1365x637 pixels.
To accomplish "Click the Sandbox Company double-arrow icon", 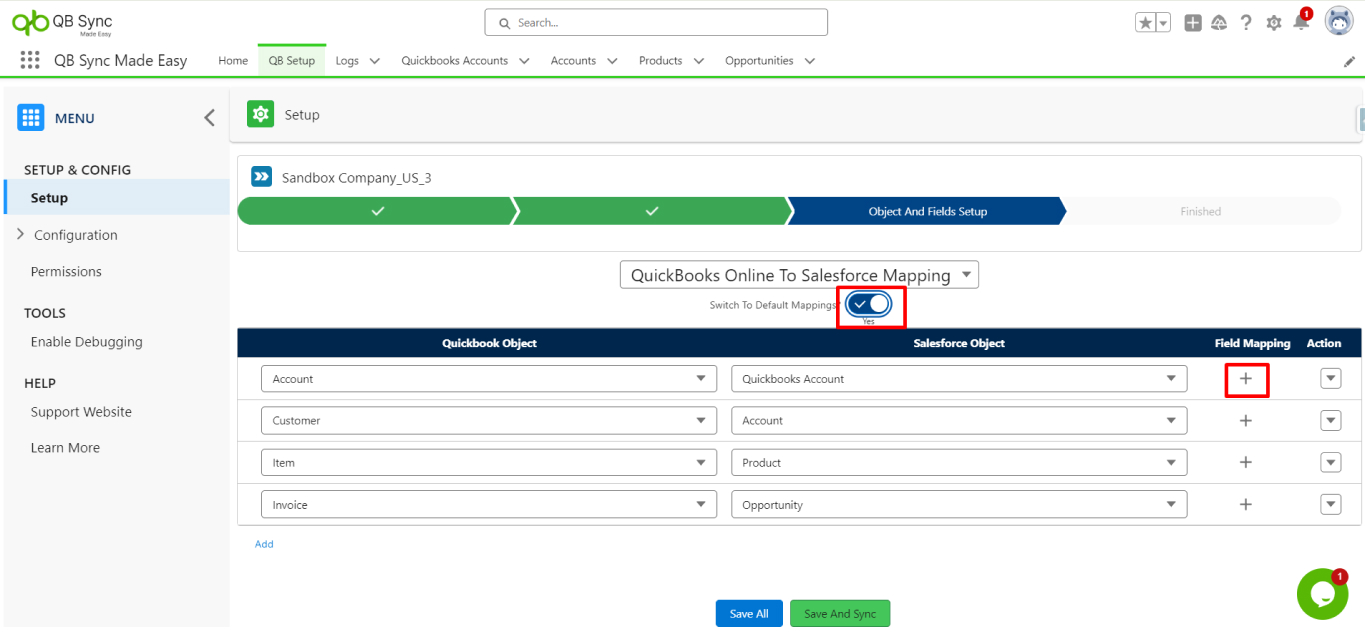I will point(262,177).
